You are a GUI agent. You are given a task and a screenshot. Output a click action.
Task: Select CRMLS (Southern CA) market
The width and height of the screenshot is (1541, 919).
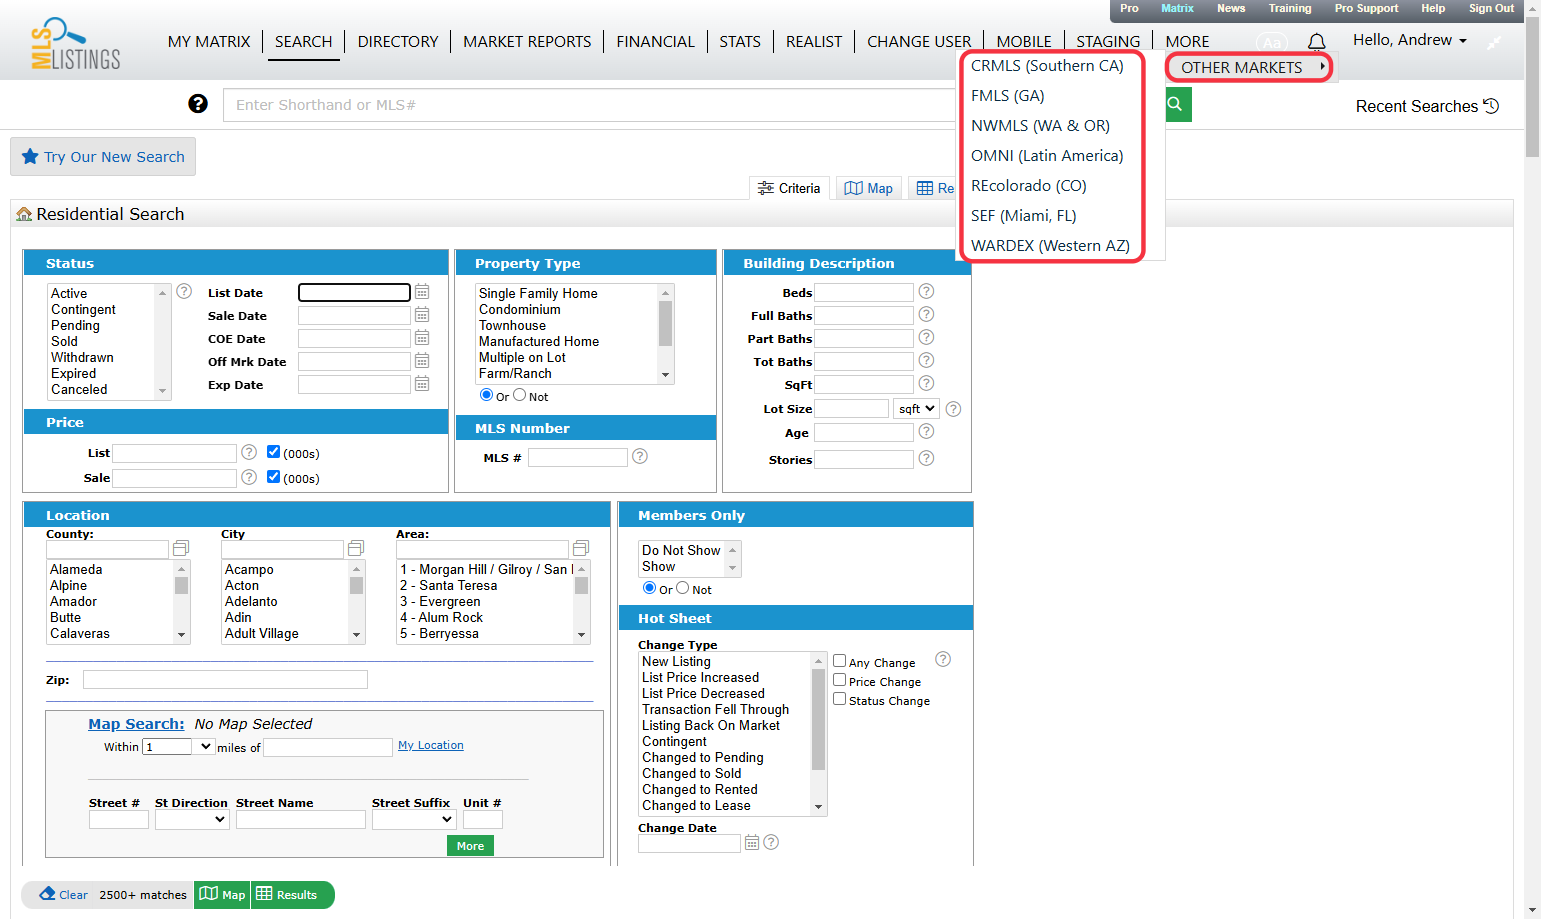(x=1048, y=66)
